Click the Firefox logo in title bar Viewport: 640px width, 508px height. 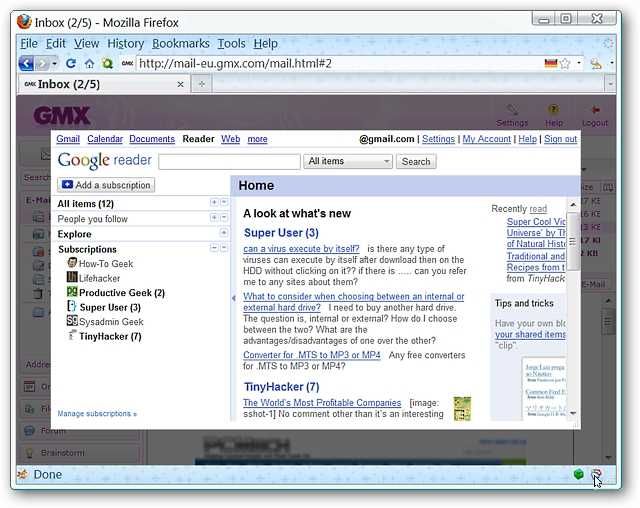pyautogui.click(x=24, y=22)
